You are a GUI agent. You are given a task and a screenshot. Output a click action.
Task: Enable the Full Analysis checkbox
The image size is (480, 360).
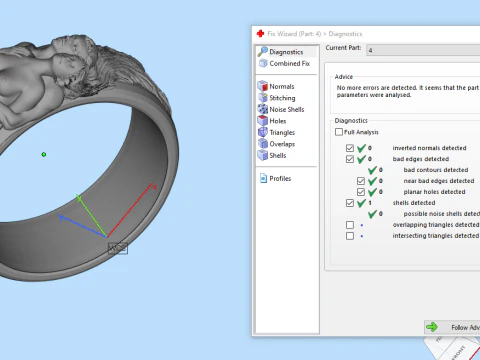tap(339, 132)
